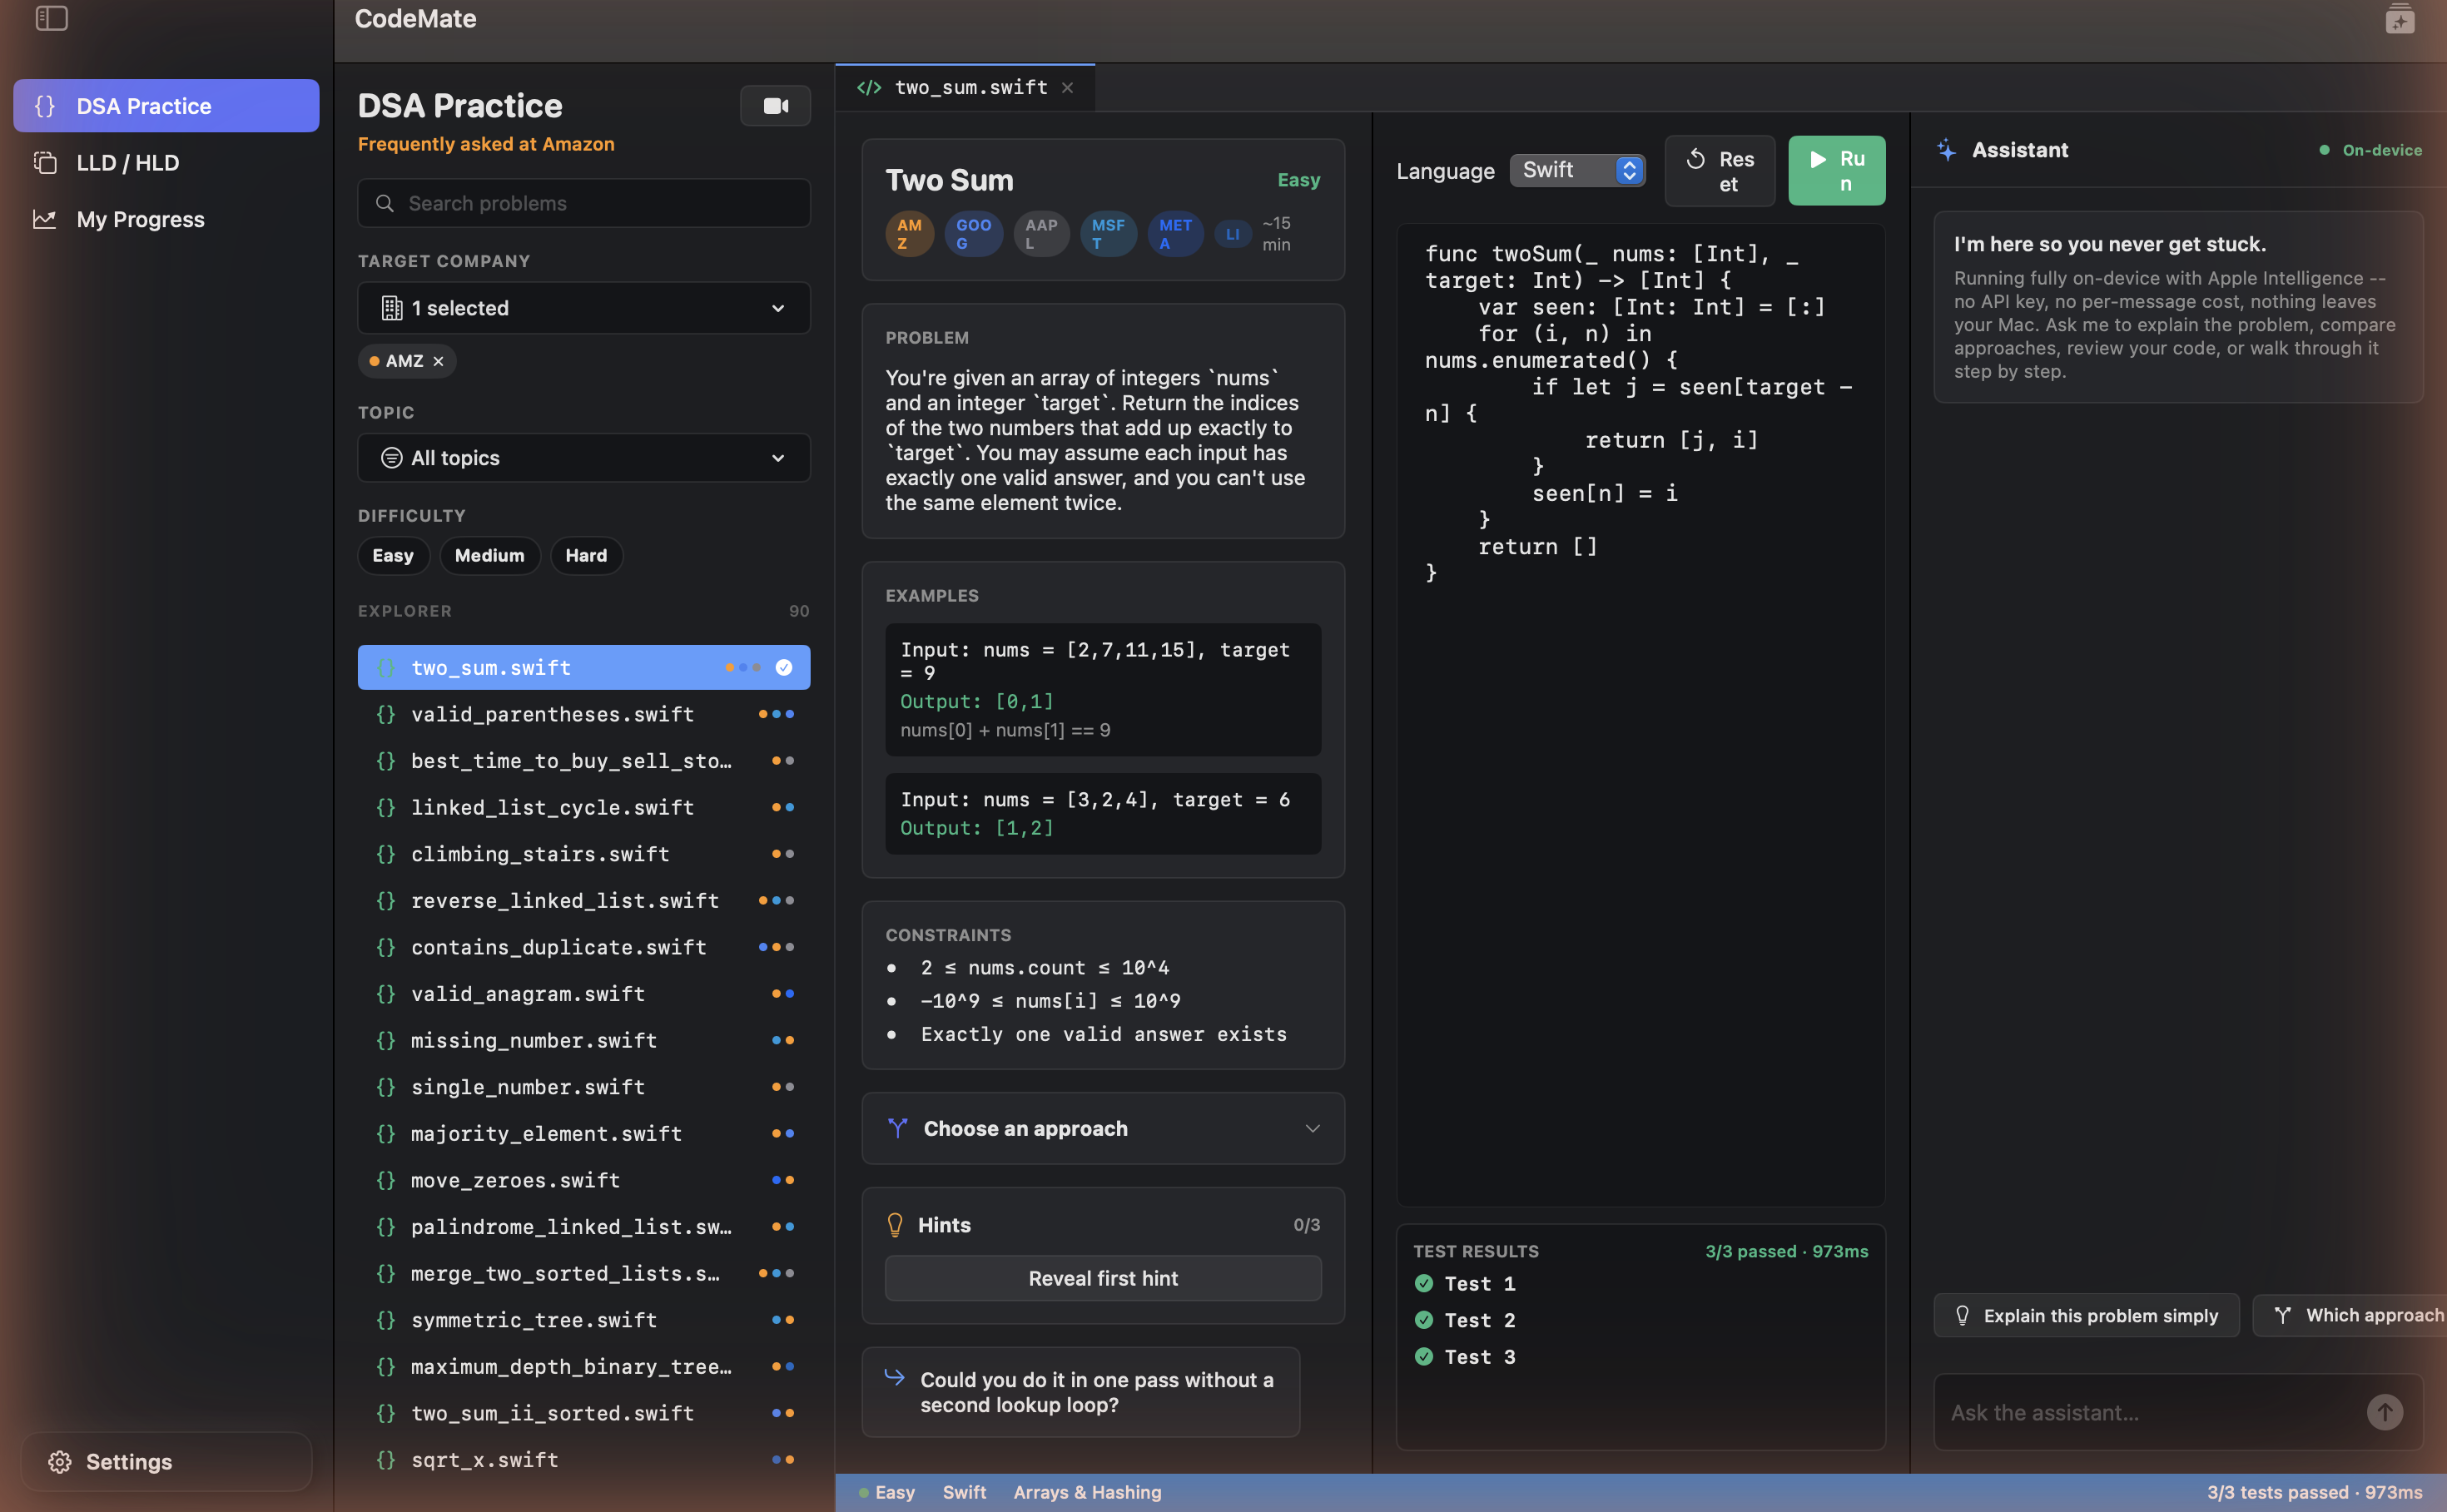
Task: Open Settings
Action: (166, 1461)
